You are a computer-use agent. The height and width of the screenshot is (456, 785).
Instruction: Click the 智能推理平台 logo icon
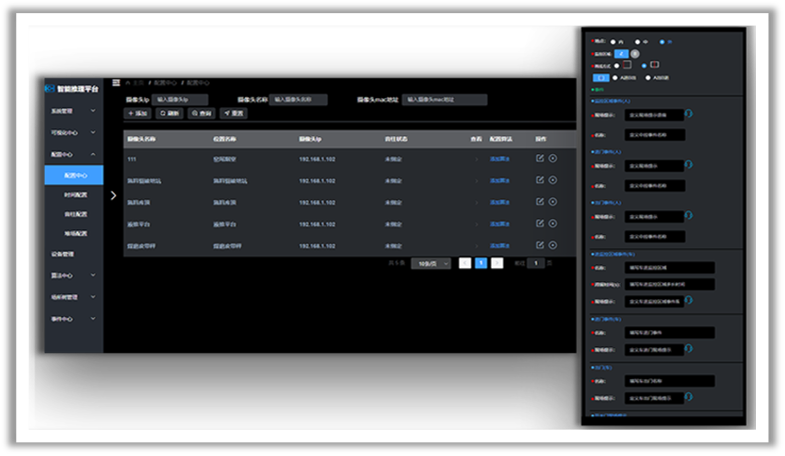click(x=50, y=88)
